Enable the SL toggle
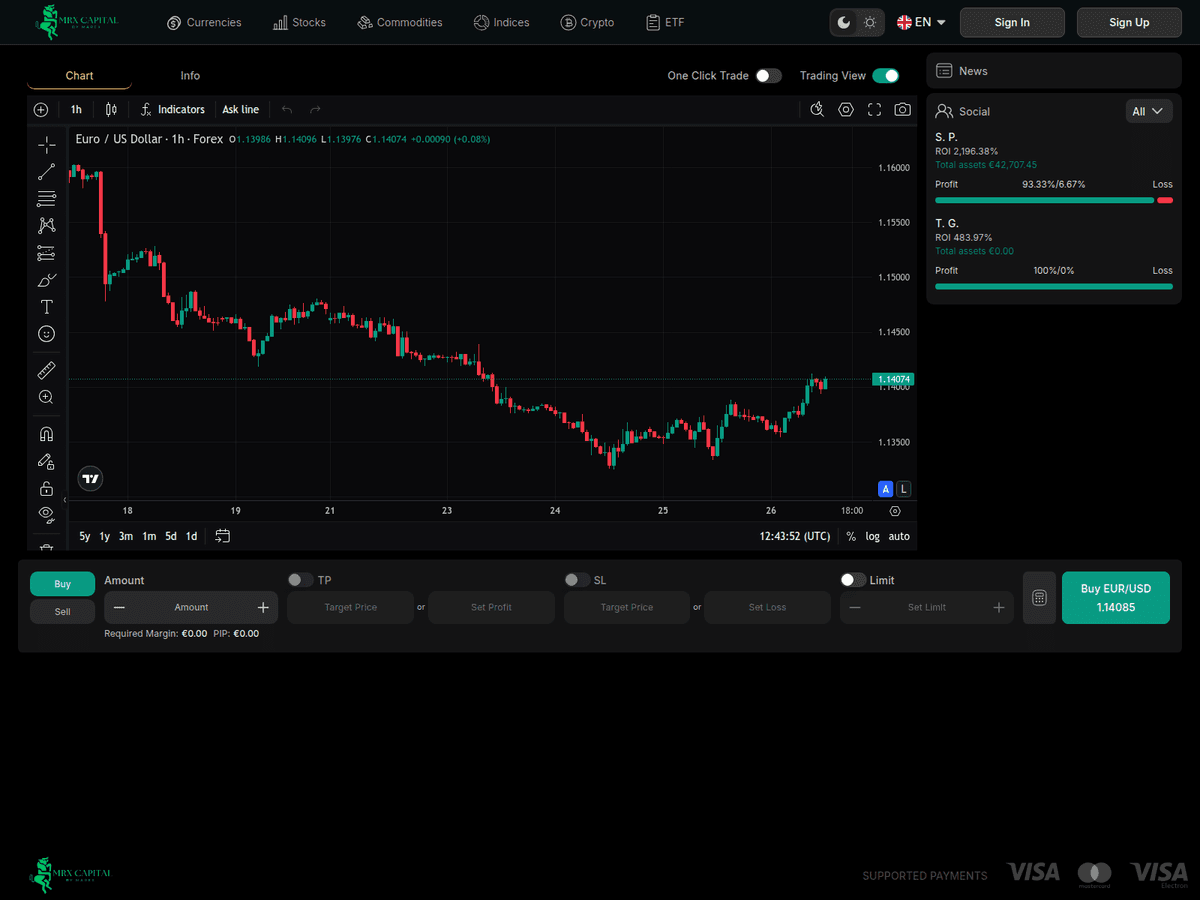 coord(576,580)
